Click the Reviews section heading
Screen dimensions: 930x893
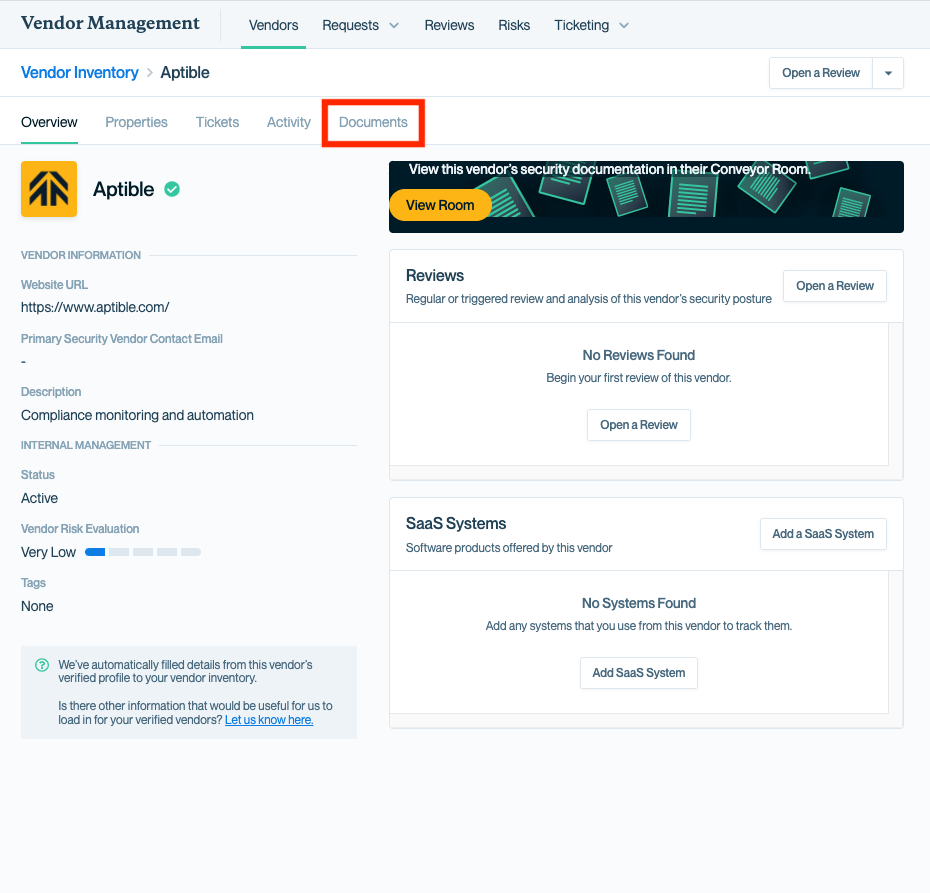[435, 276]
